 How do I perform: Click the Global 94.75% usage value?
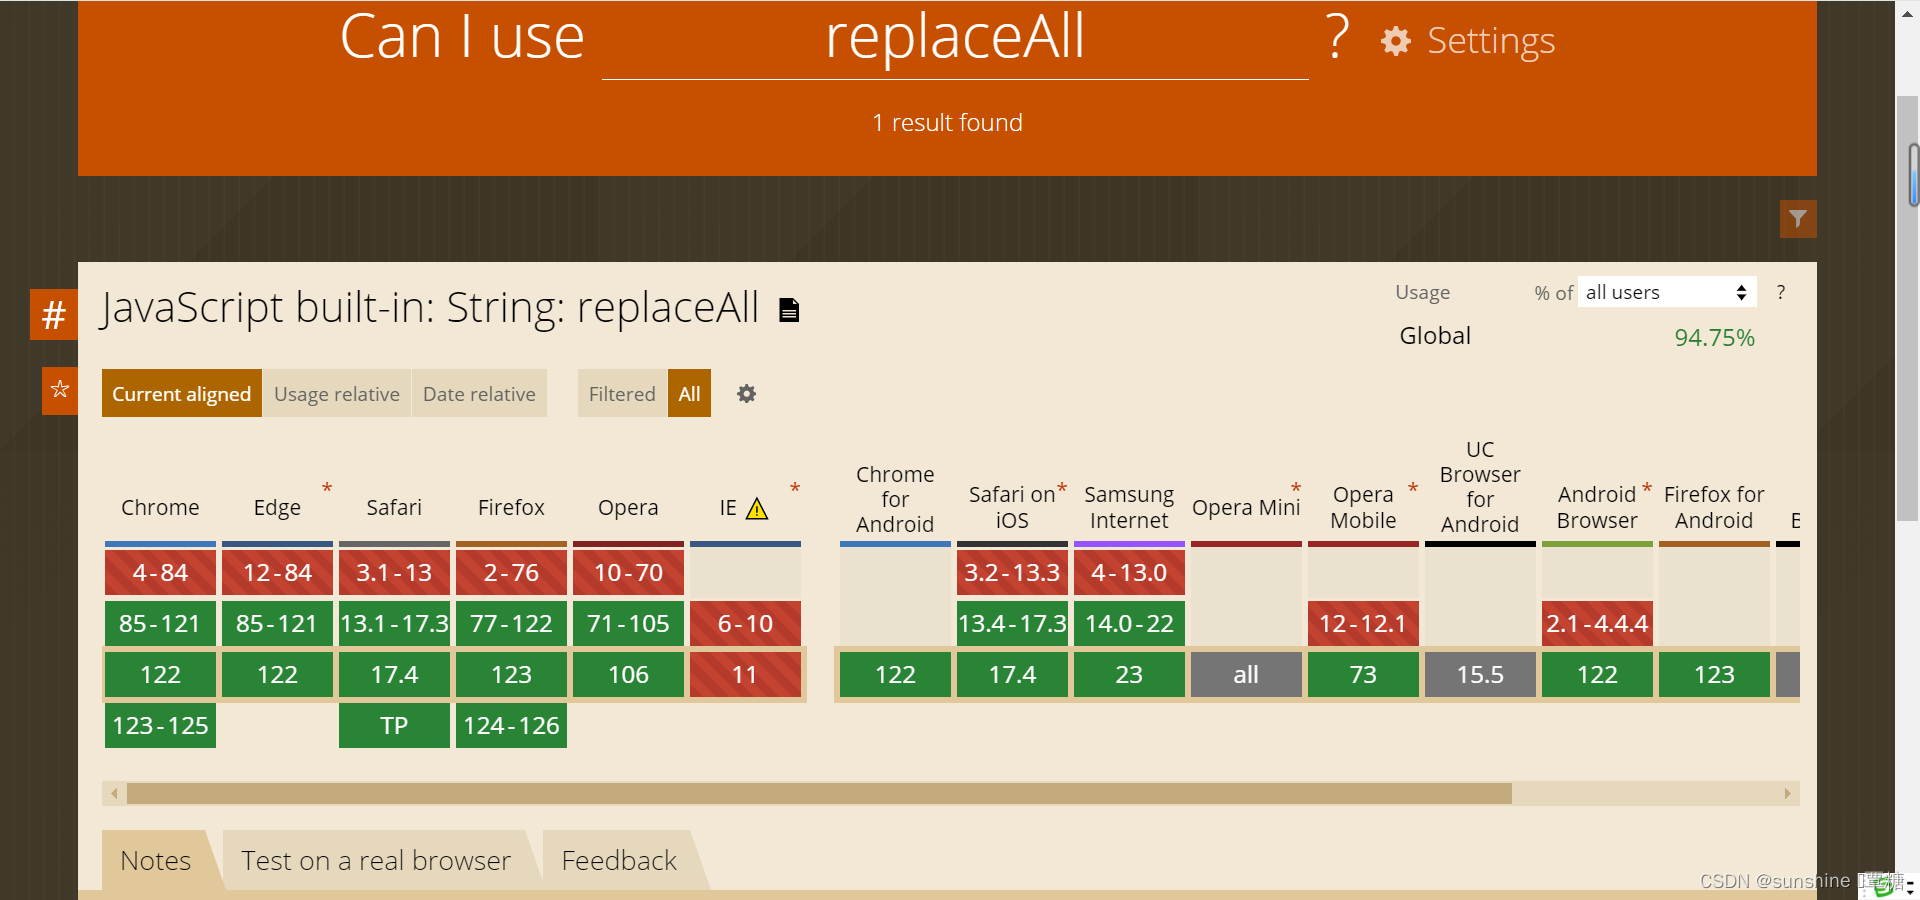[1714, 338]
